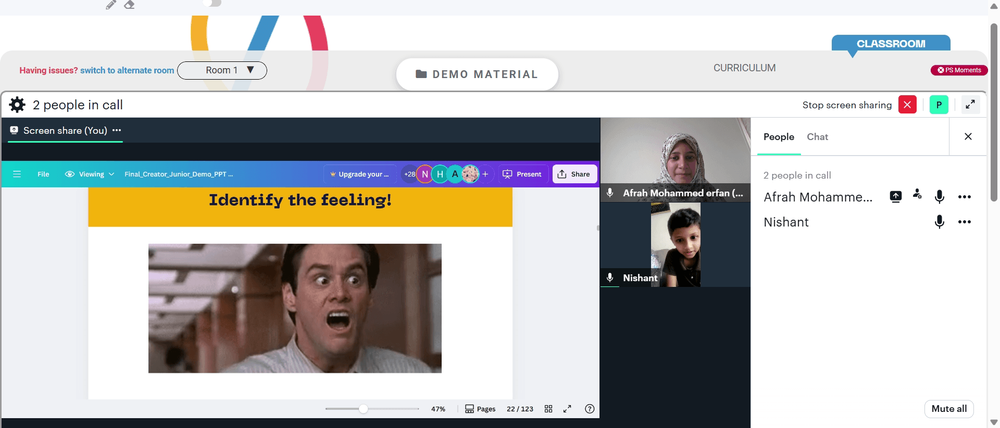Enter Canva fullscreen mode

click(x=567, y=409)
